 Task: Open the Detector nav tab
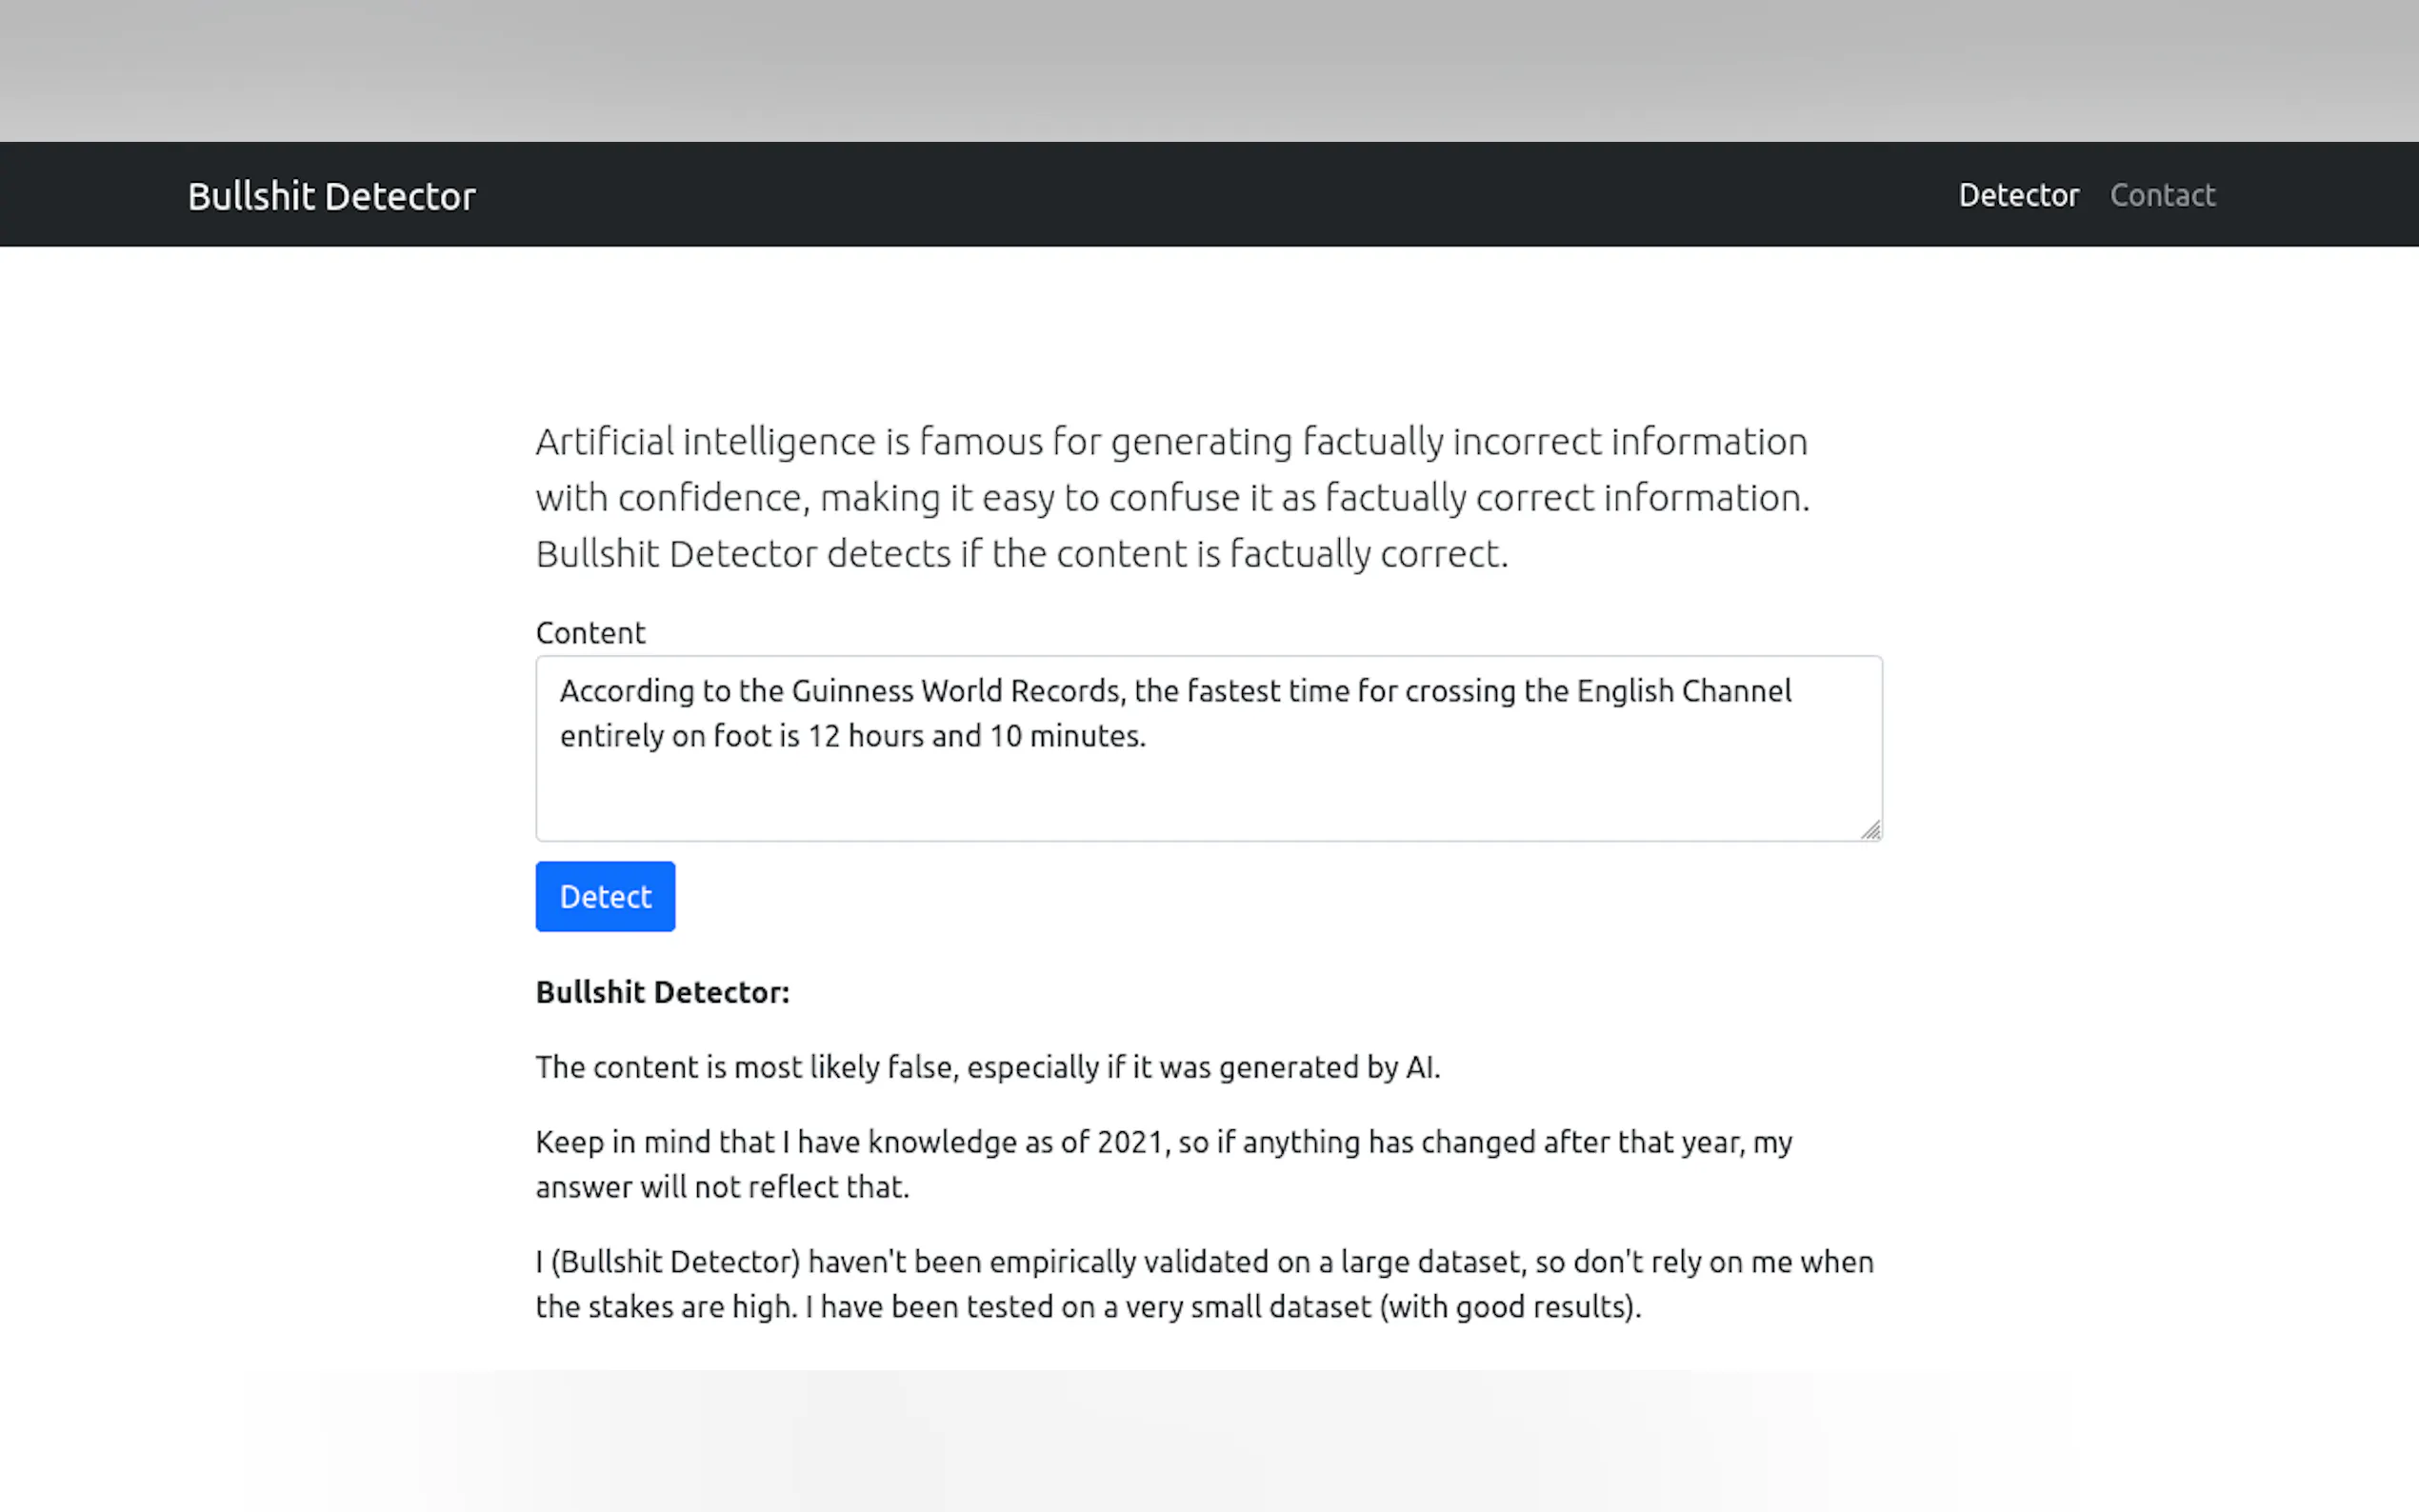(2018, 195)
